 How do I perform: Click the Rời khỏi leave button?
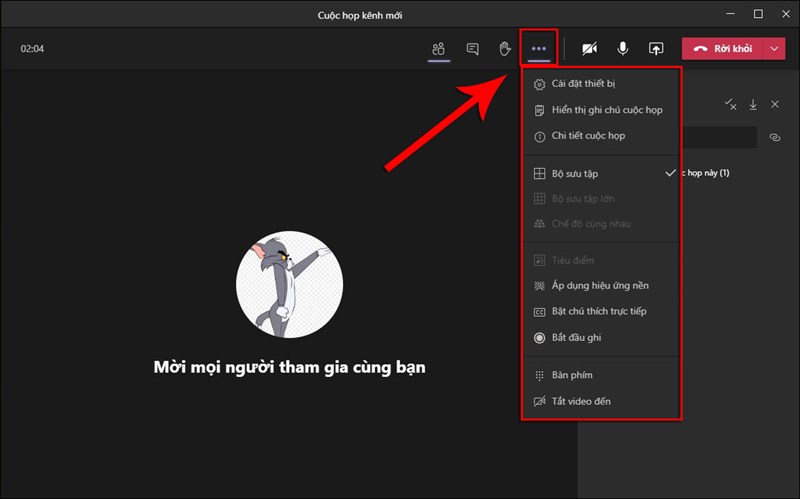(722, 48)
